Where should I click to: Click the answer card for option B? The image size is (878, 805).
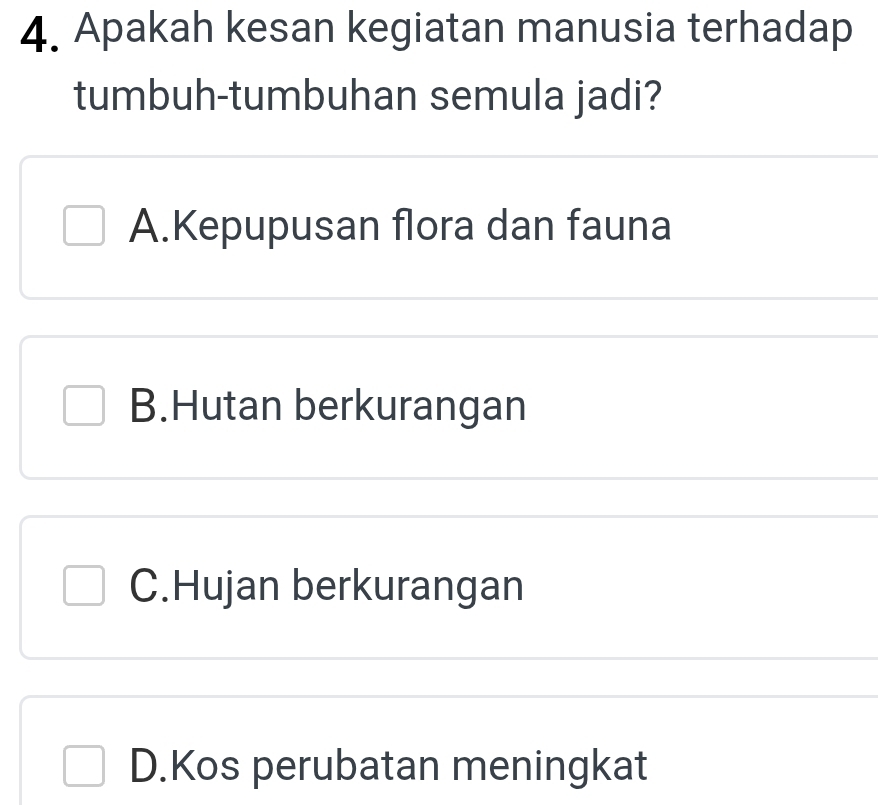pos(440,407)
